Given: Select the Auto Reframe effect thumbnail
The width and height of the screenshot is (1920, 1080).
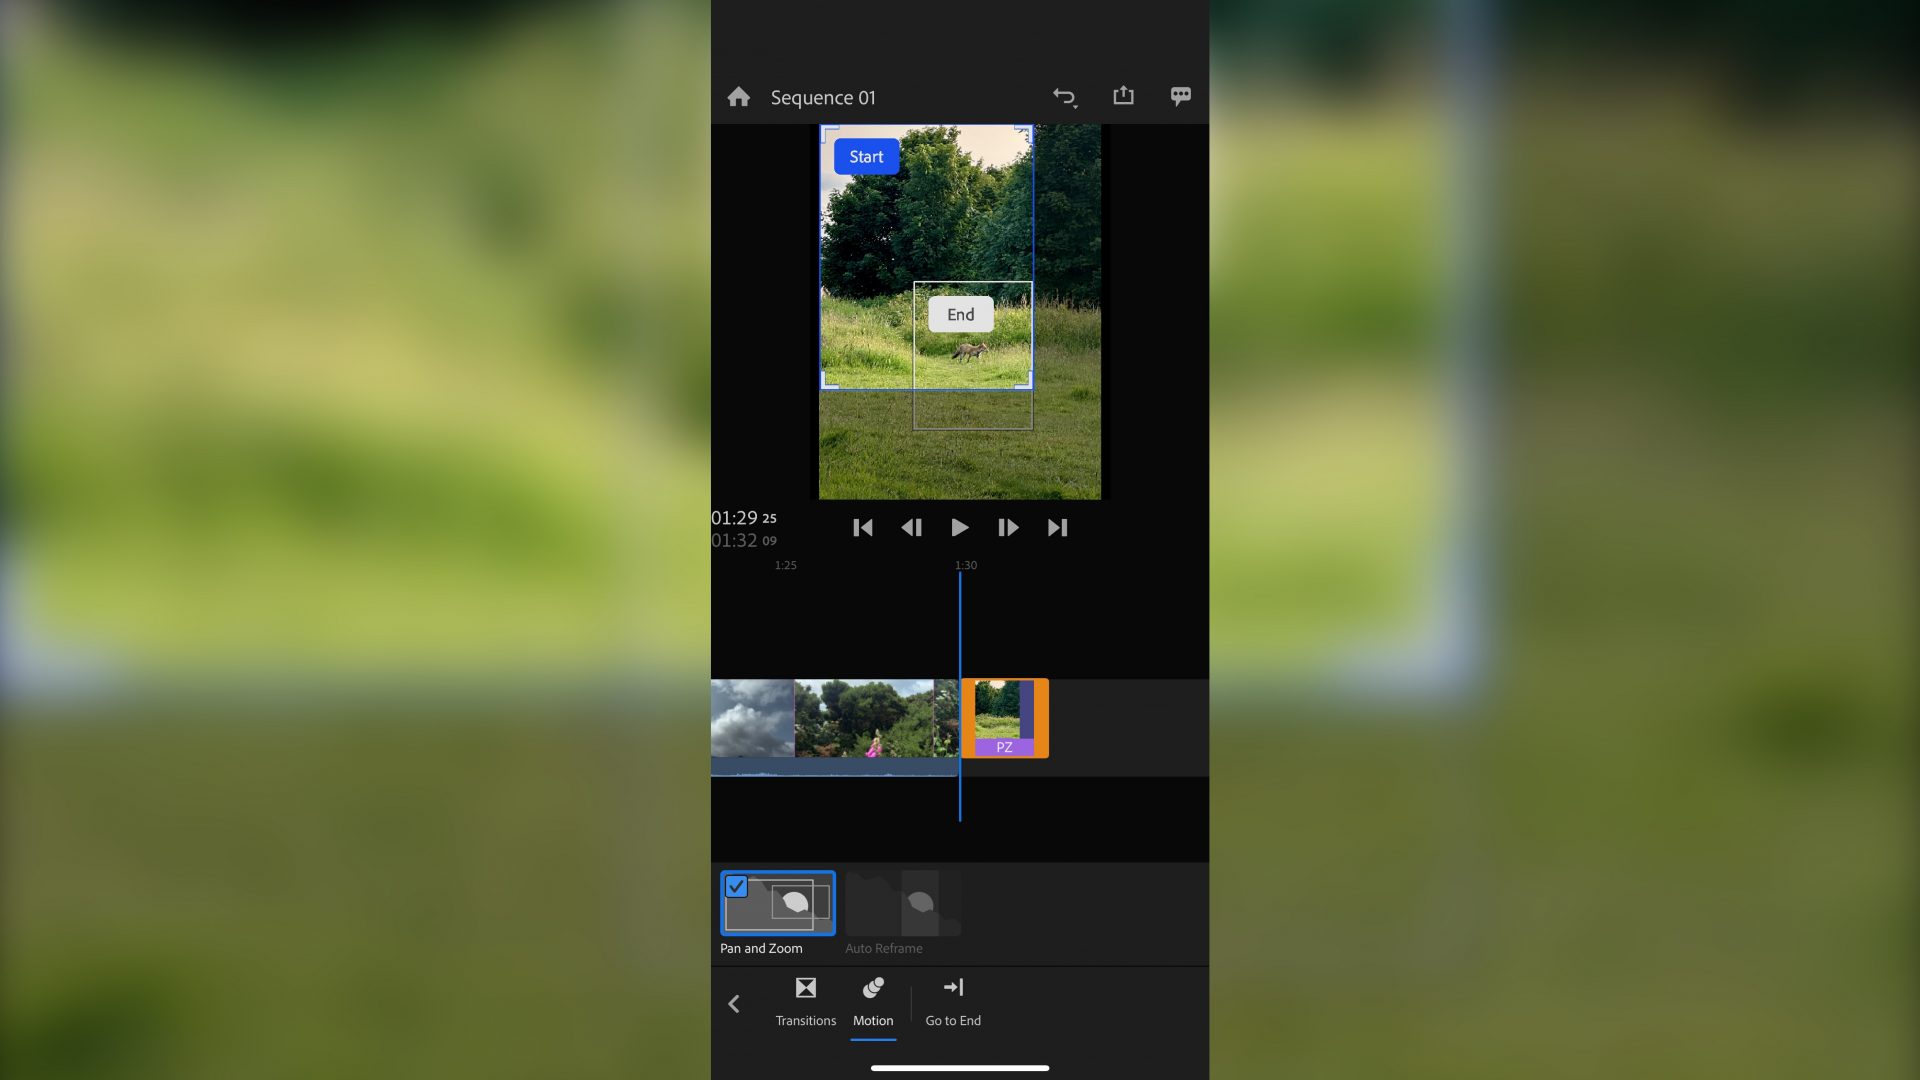Looking at the screenshot, I should (x=902, y=903).
